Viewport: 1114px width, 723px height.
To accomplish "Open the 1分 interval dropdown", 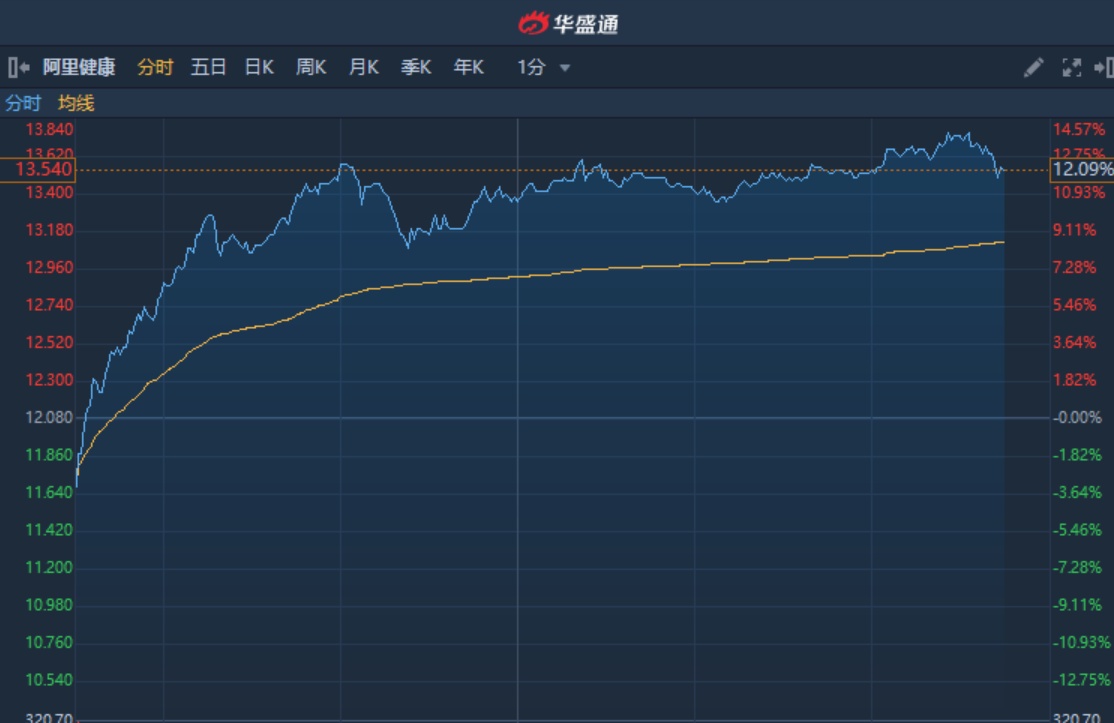I will click(x=543, y=68).
